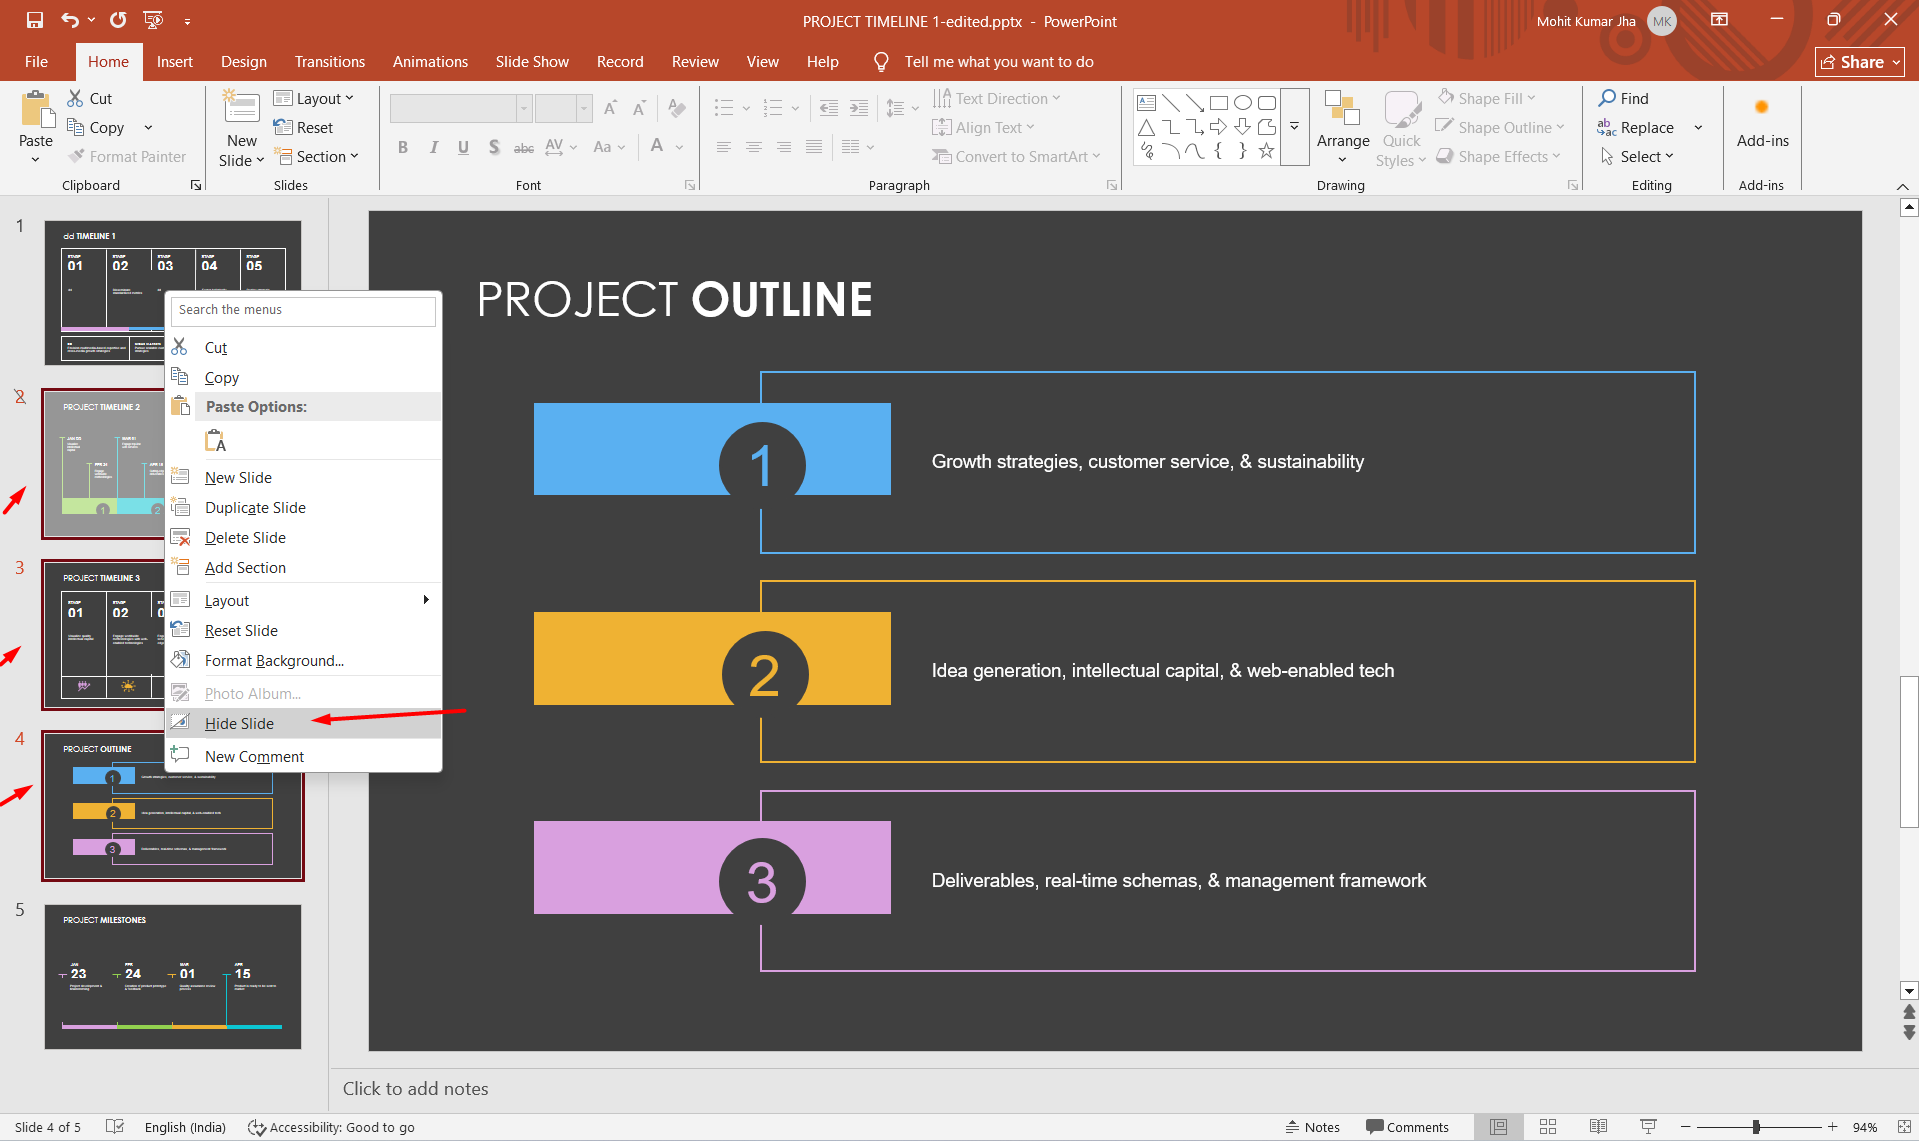The width and height of the screenshot is (1919, 1141).
Task: Pick the five-point star shape
Action: pyautogui.click(x=1266, y=151)
